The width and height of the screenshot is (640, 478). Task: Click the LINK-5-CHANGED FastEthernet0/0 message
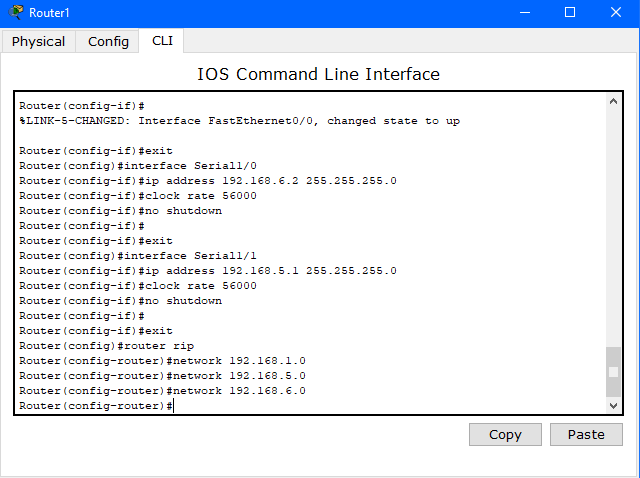click(x=239, y=121)
